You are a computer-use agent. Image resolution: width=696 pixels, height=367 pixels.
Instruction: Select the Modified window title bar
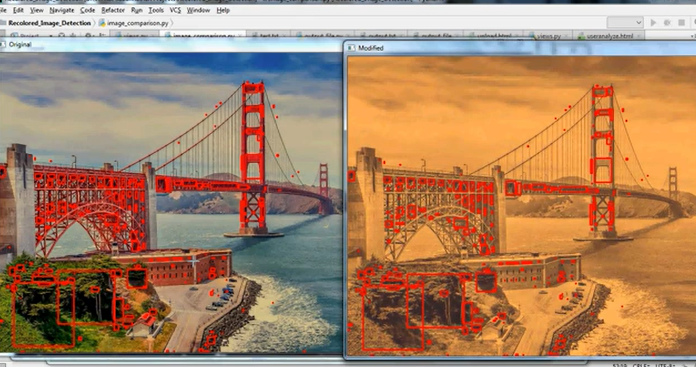tap(520, 48)
